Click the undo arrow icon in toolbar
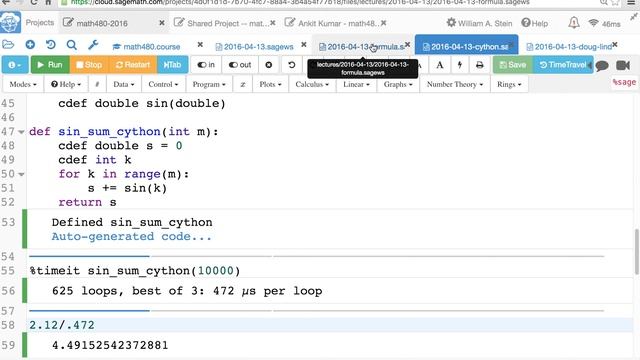The width and height of the screenshot is (640, 360). [291, 65]
